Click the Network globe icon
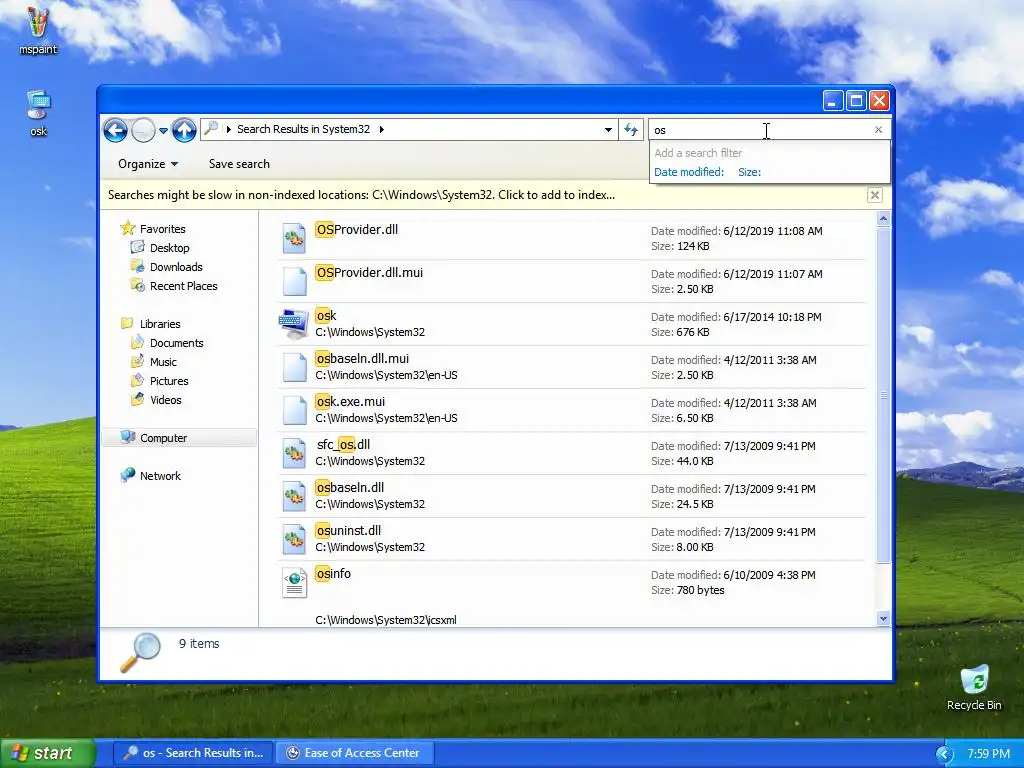This screenshot has height=768, width=1024. [127, 475]
